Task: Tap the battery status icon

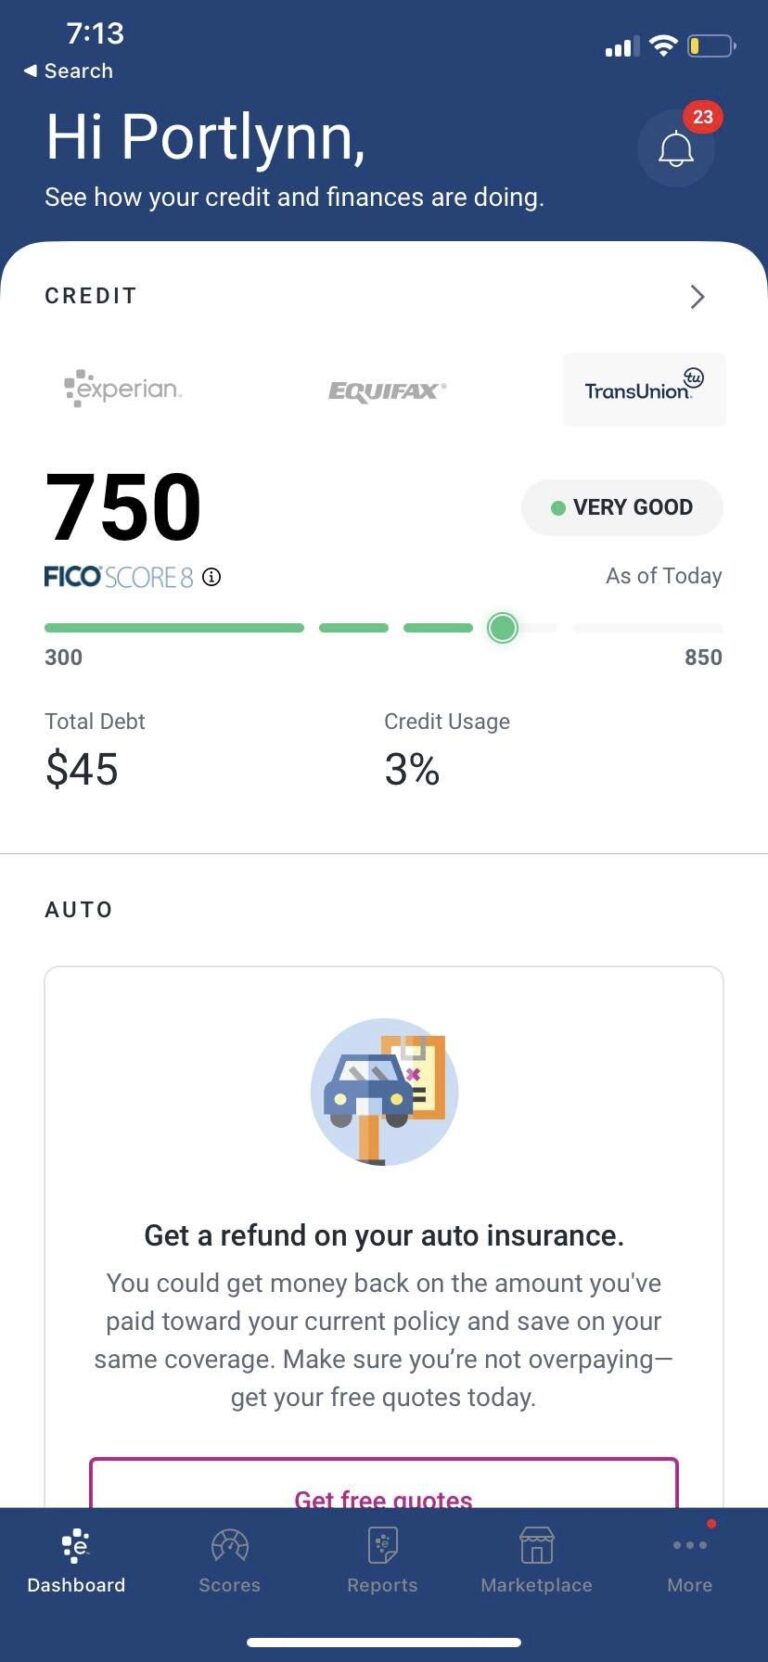Action: [712, 46]
